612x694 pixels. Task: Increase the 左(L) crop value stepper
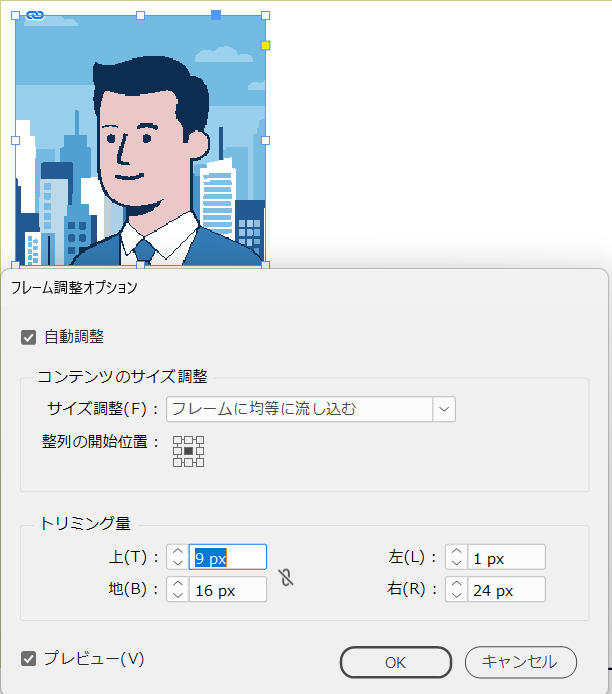tap(456, 551)
